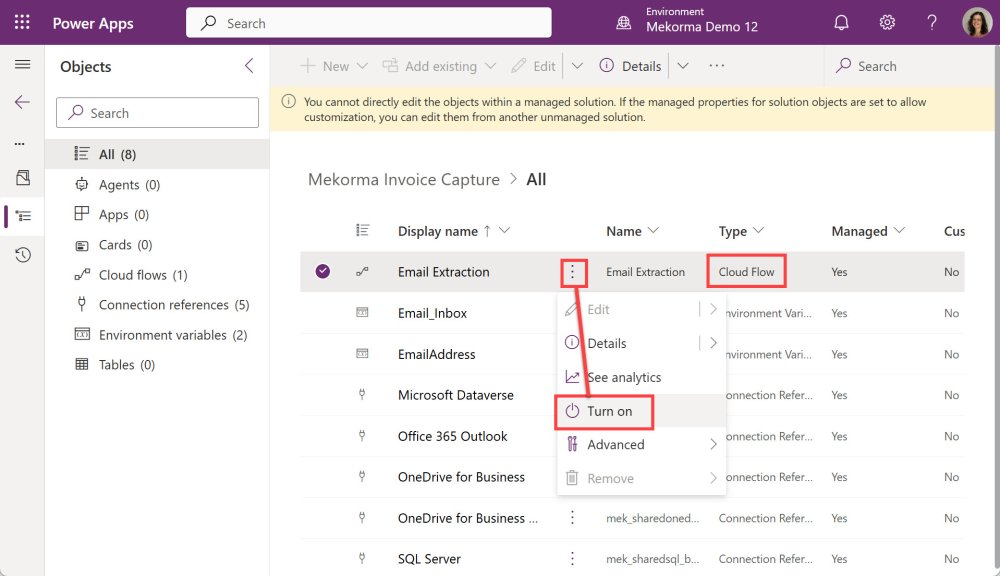The width and height of the screenshot is (1000, 576).
Task: Open the notifications bell
Action: [842, 22]
